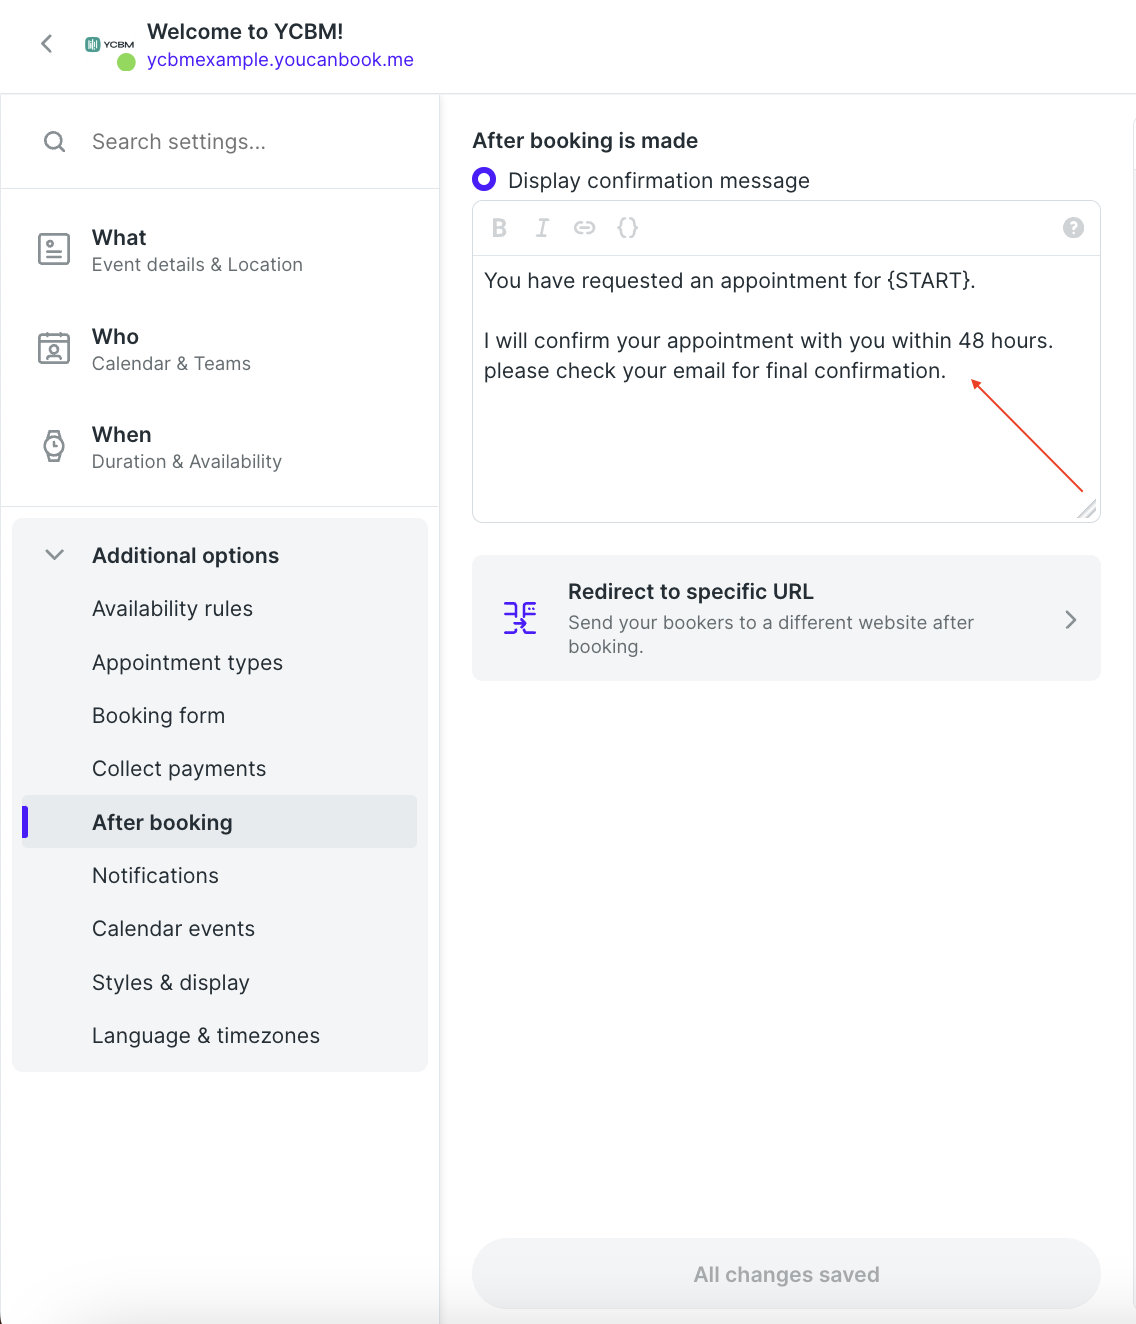
Task: Open the Notifications settings section
Action: pos(155,875)
